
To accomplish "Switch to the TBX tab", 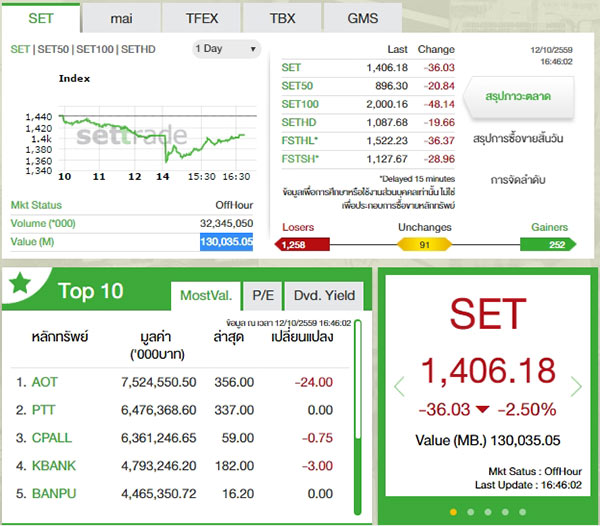I will click(x=282, y=18).
